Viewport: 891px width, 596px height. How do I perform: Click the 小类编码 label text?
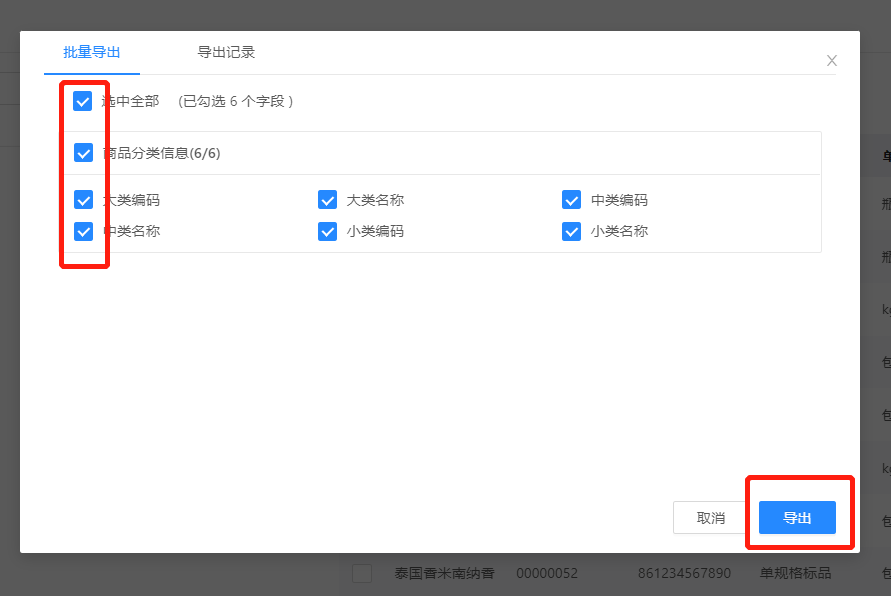point(375,231)
